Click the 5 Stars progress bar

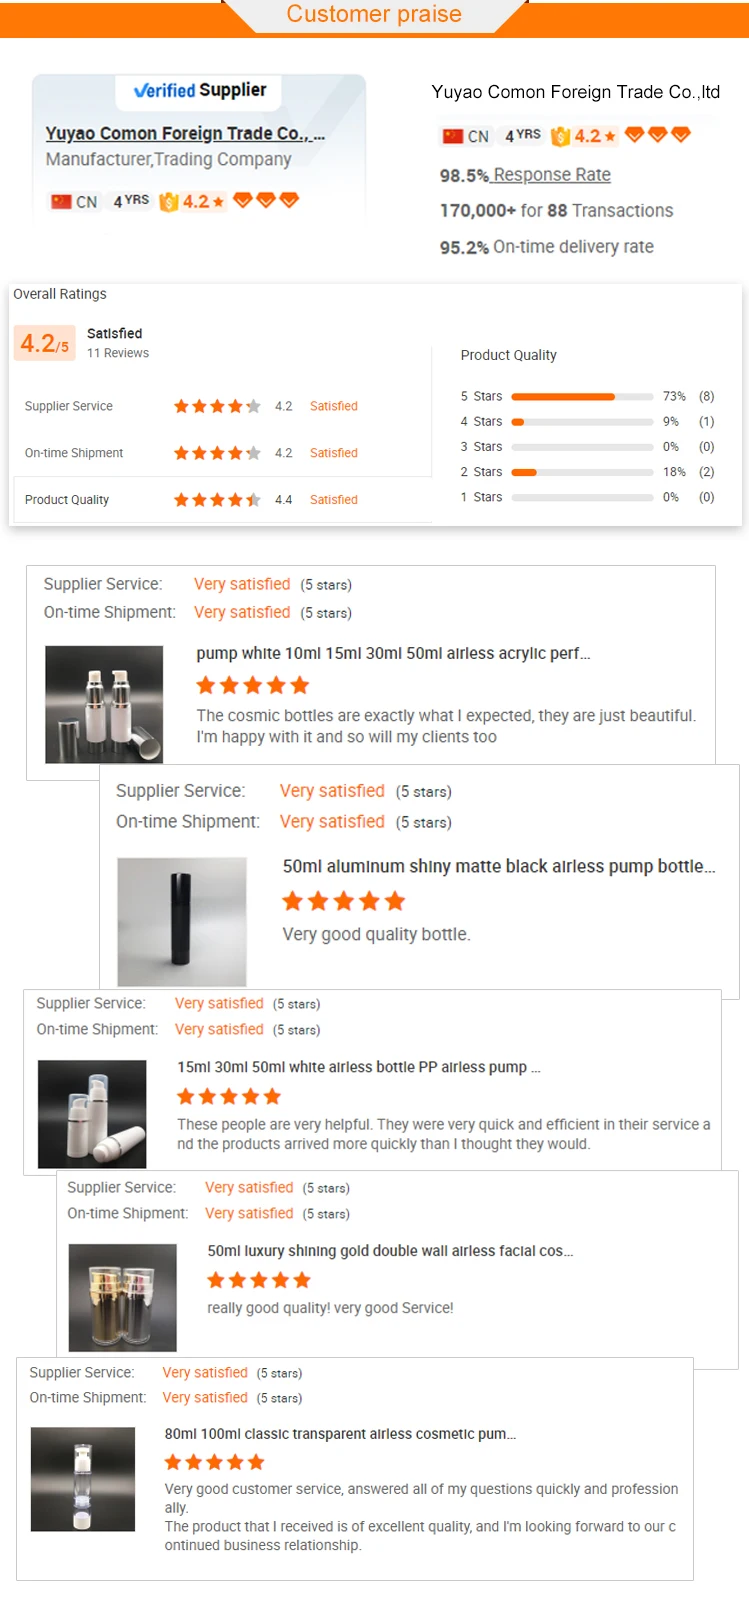[582, 397]
